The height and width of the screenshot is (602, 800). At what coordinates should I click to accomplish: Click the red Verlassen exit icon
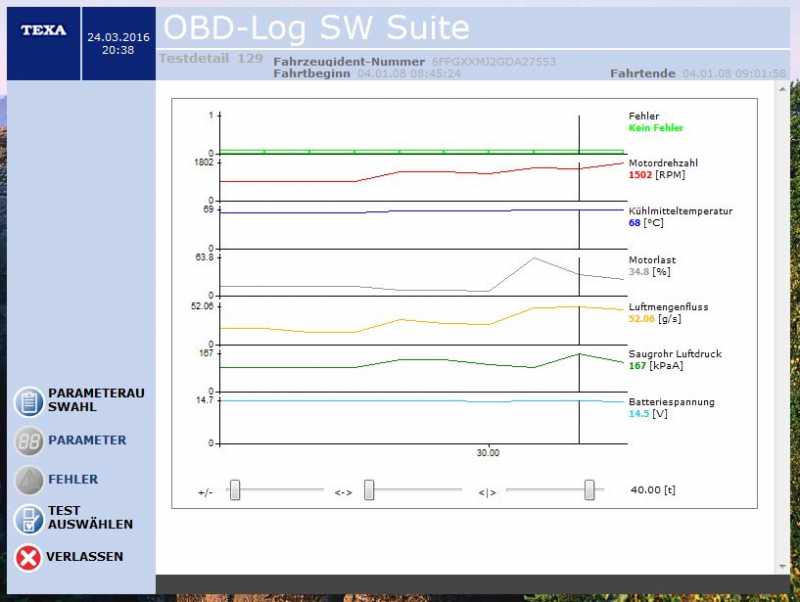point(28,558)
